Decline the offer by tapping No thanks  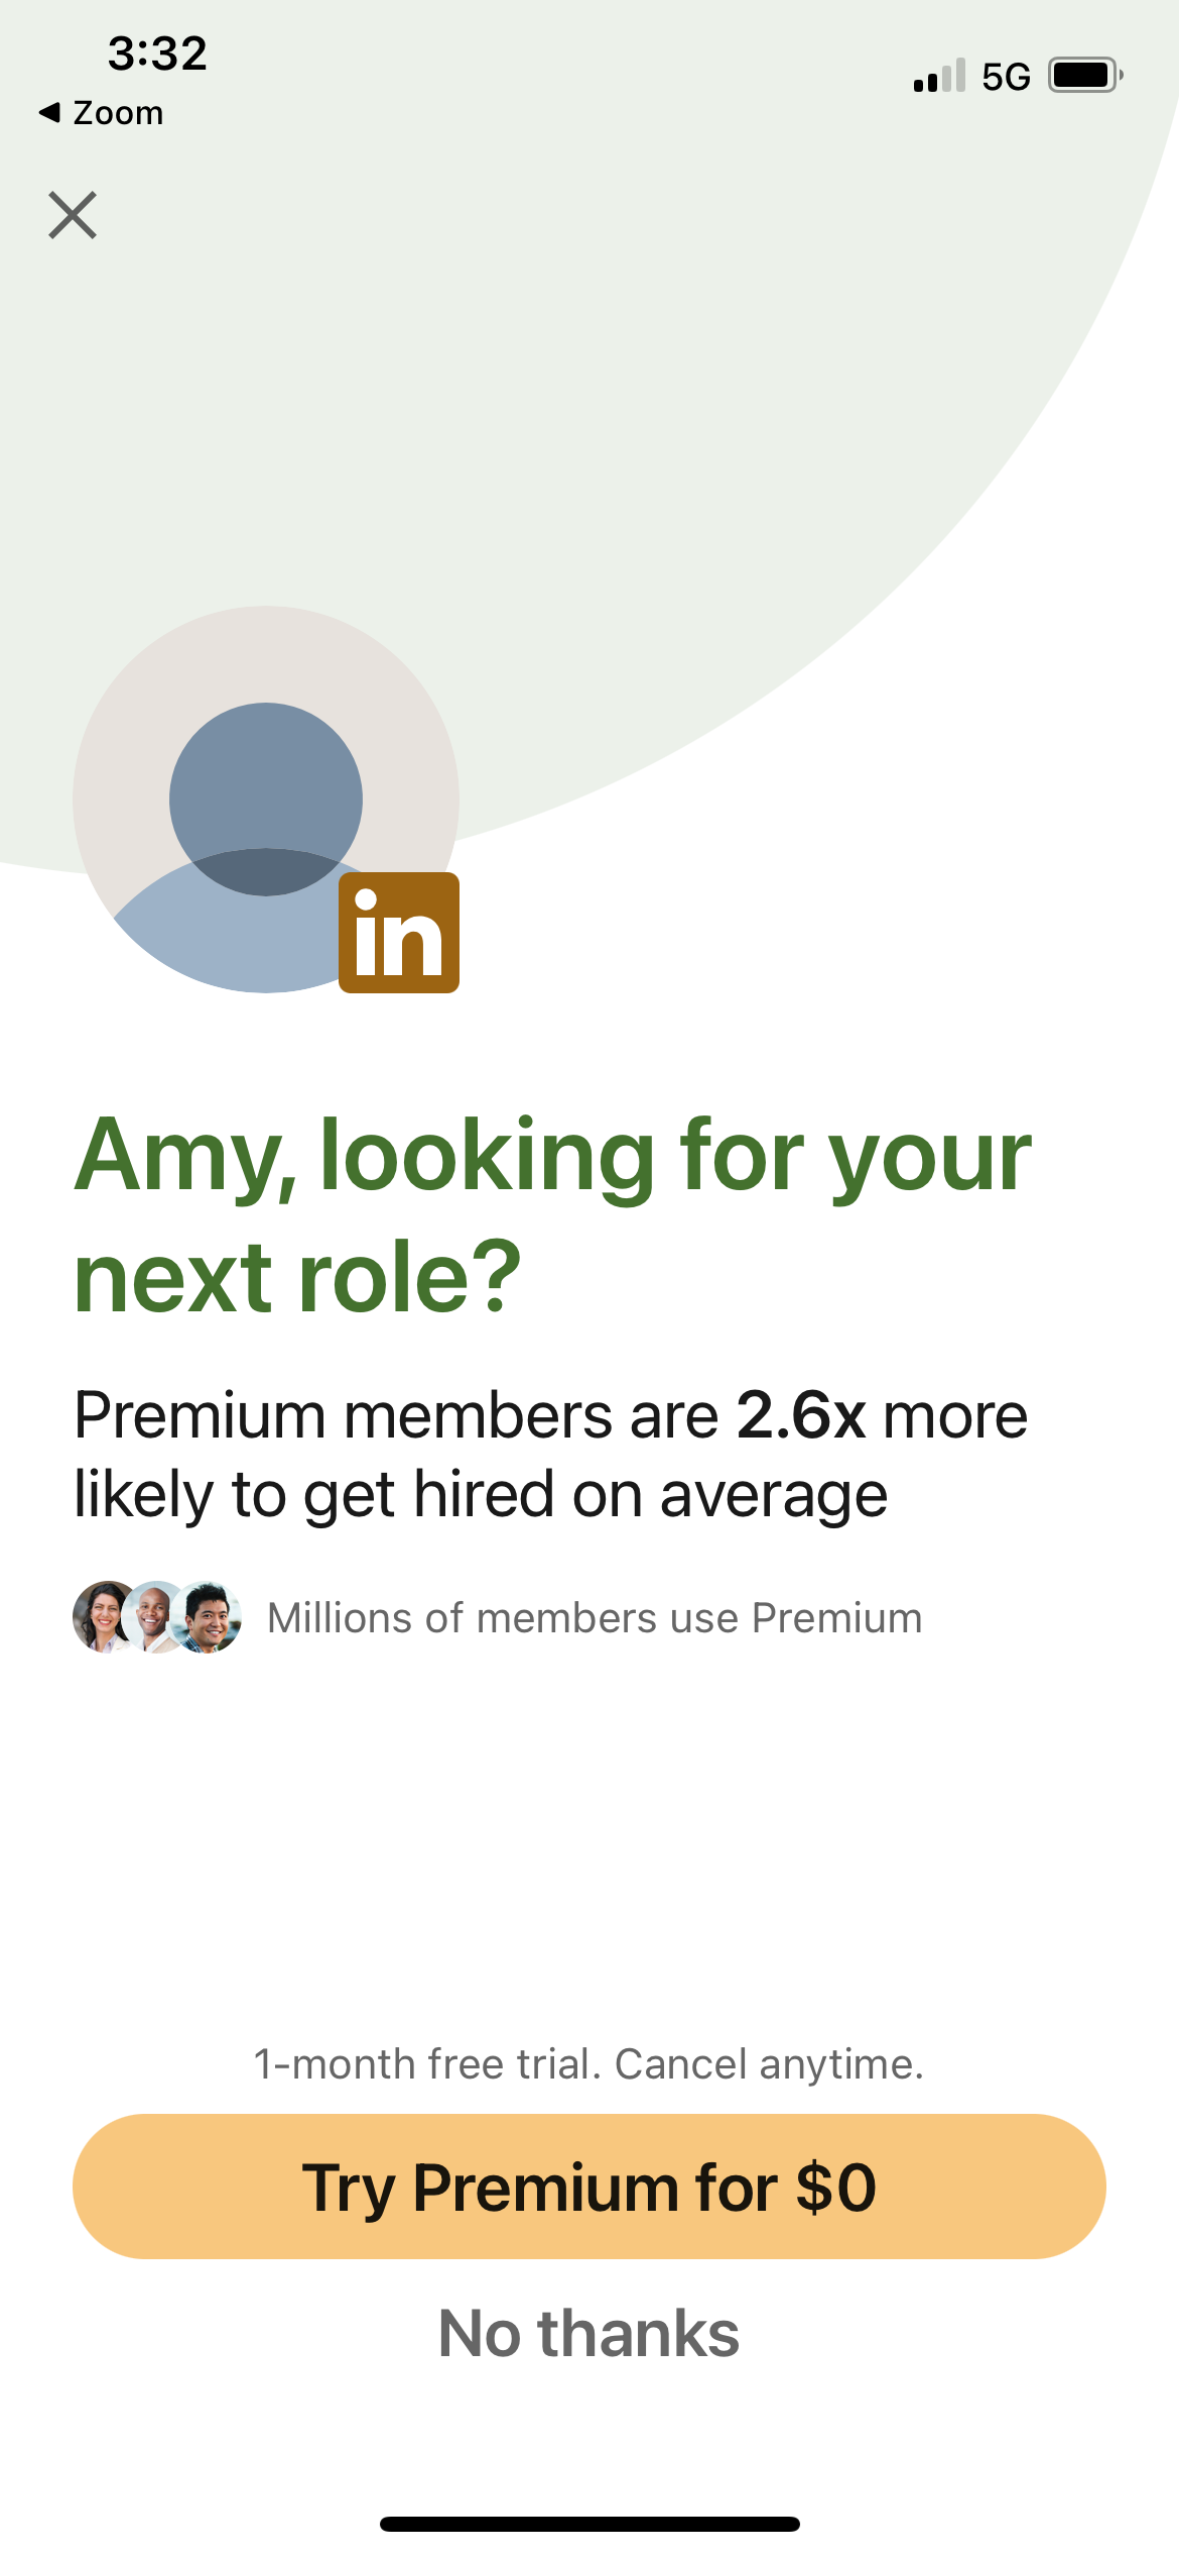[589, 2334]
